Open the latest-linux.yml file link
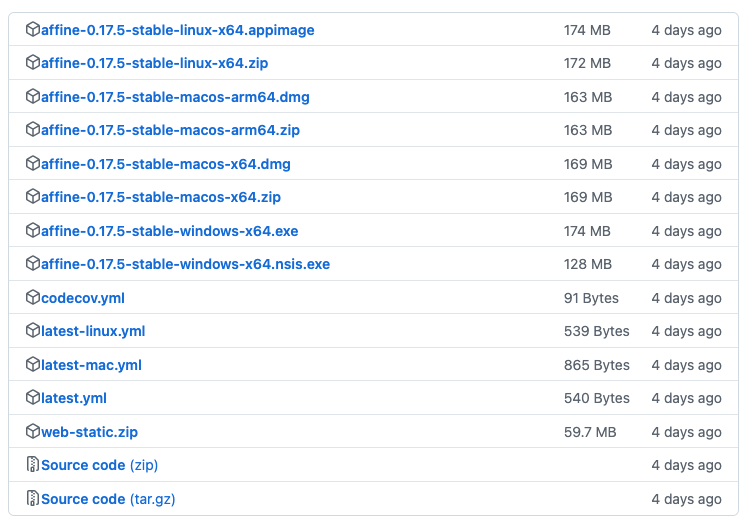 (93, 331)
